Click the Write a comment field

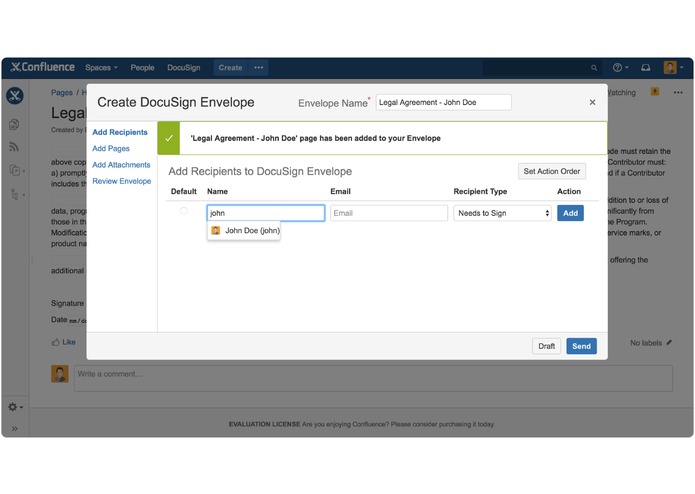[373, 378]
